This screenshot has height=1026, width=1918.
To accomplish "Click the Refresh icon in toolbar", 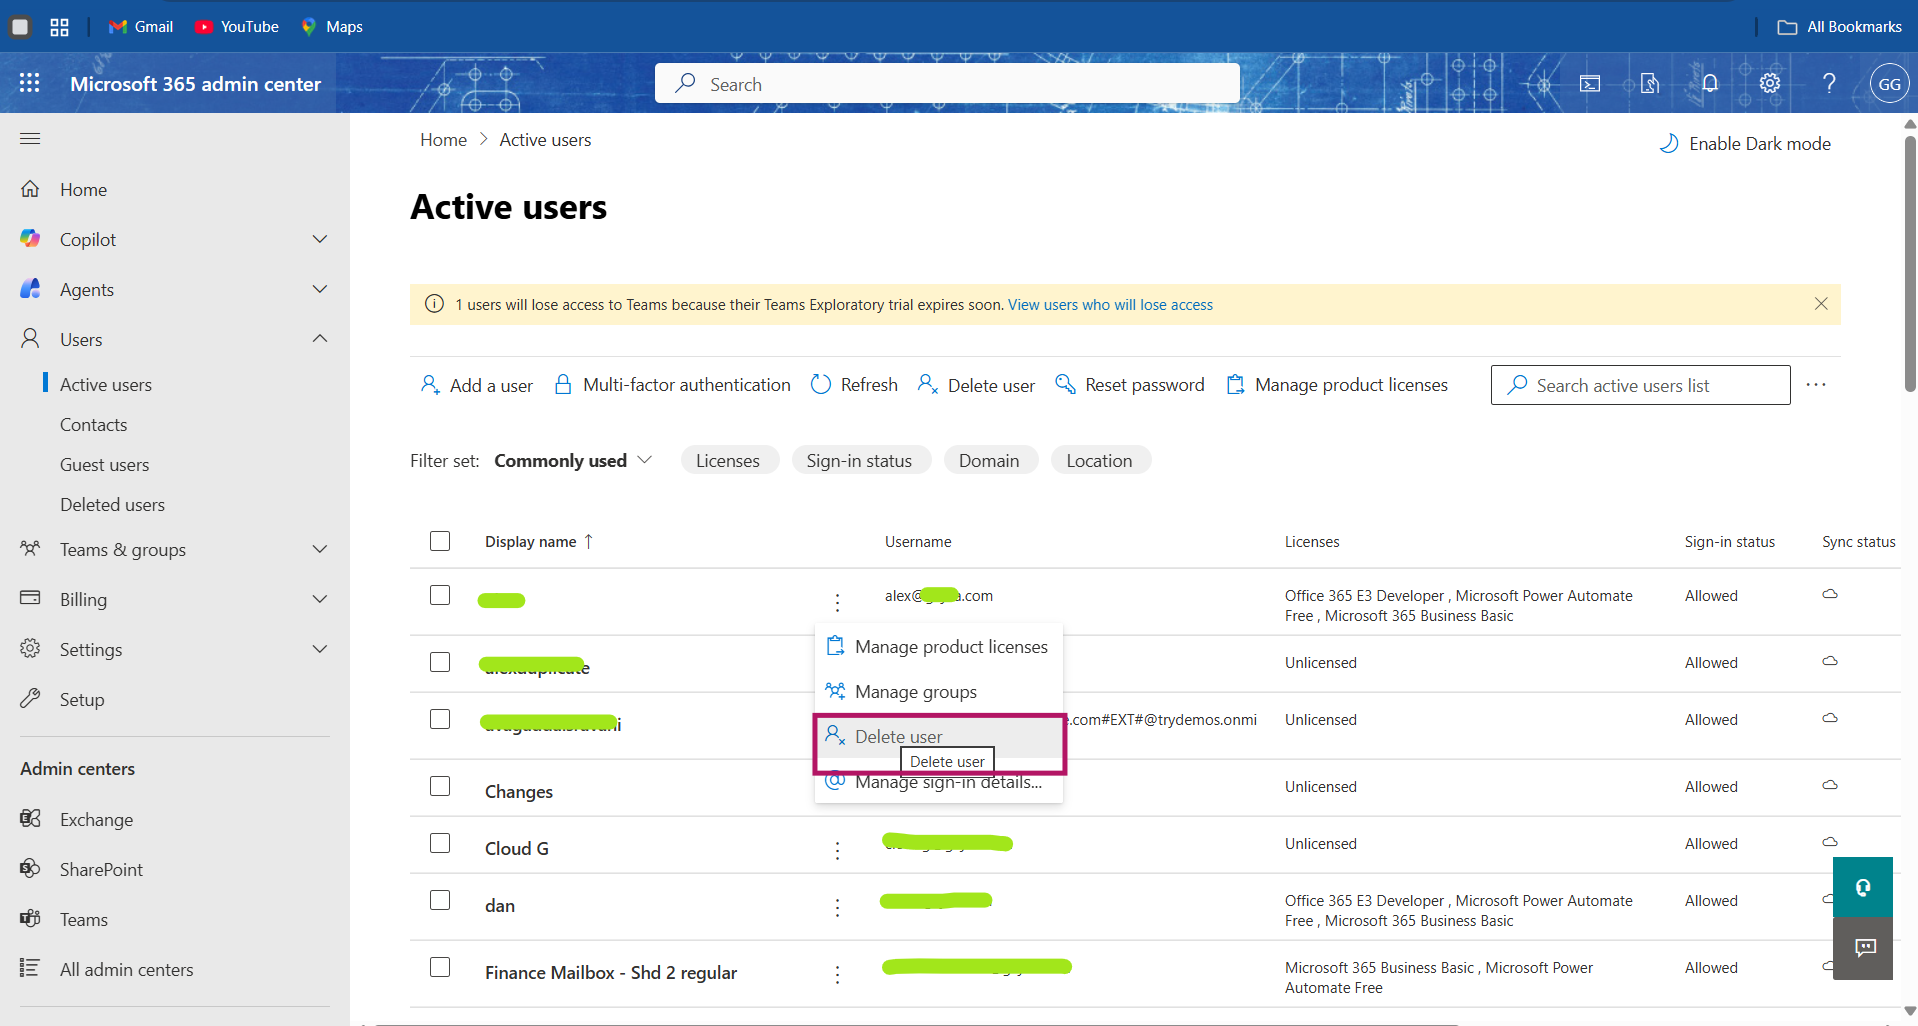I will pos(821,385).
